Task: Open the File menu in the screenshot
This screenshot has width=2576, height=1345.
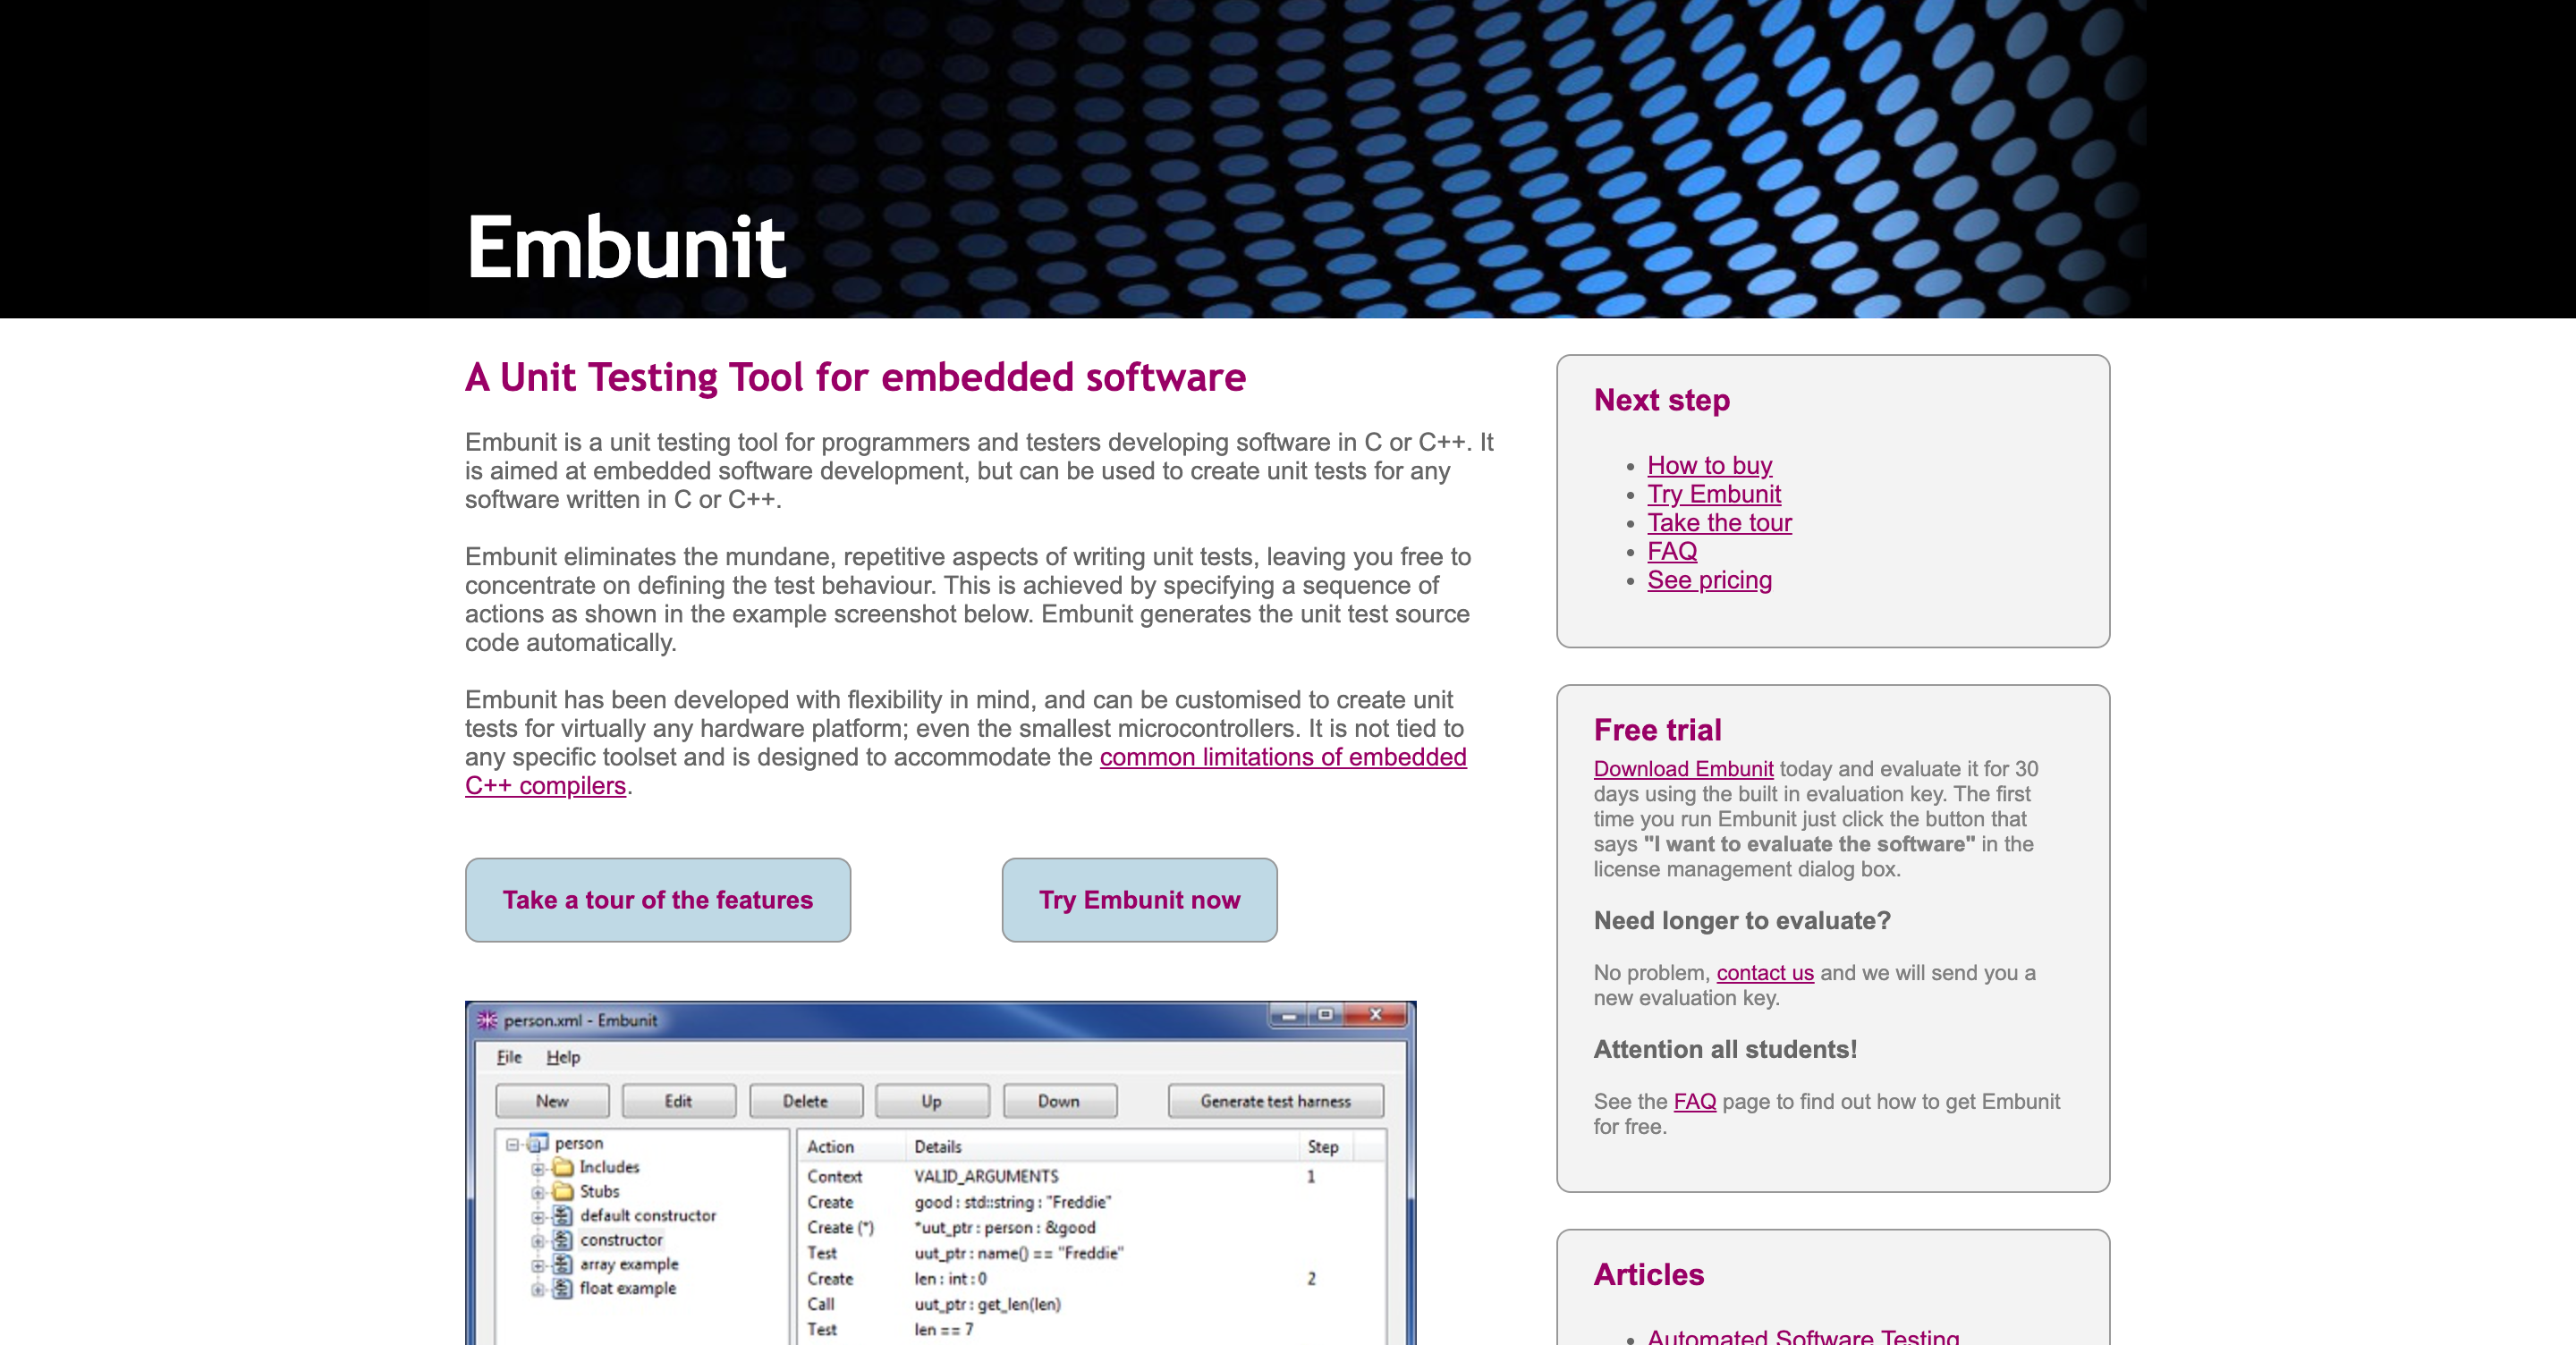Action: coord(509,1057)
